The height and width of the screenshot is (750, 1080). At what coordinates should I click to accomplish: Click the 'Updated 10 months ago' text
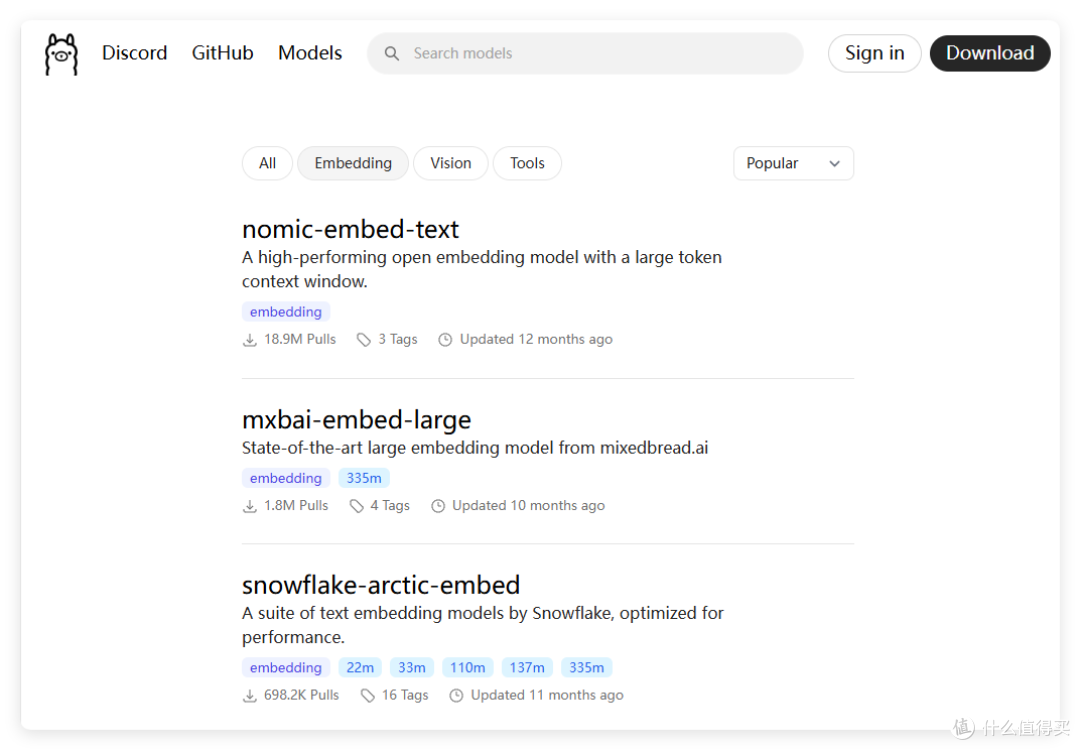pos(528,506)
